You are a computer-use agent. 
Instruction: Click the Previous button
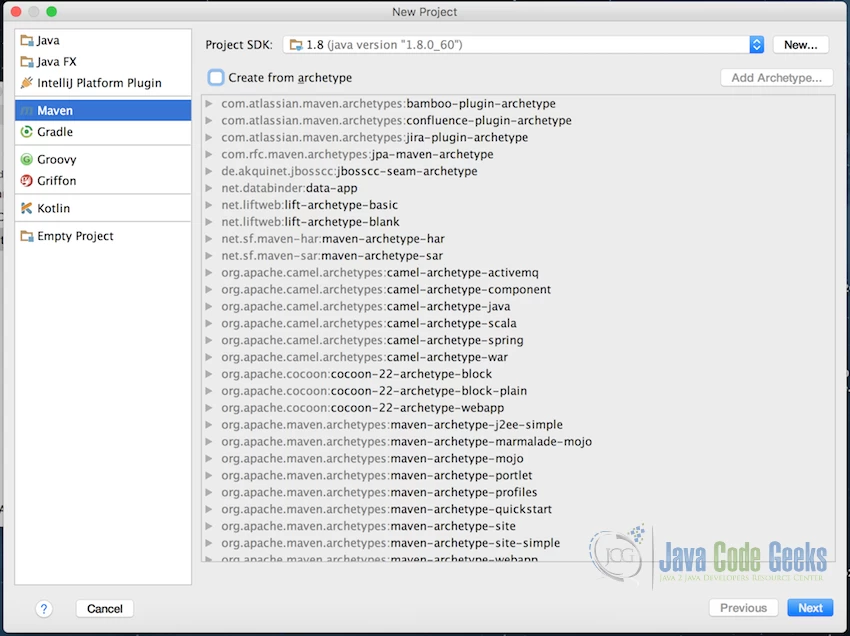[743, 608]
